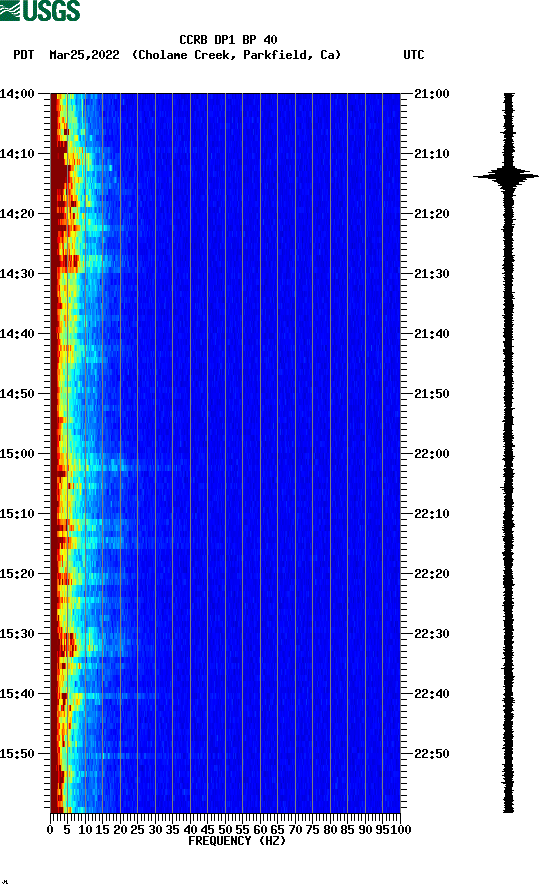Click the 21:30 UTC time label

[432, 273]
